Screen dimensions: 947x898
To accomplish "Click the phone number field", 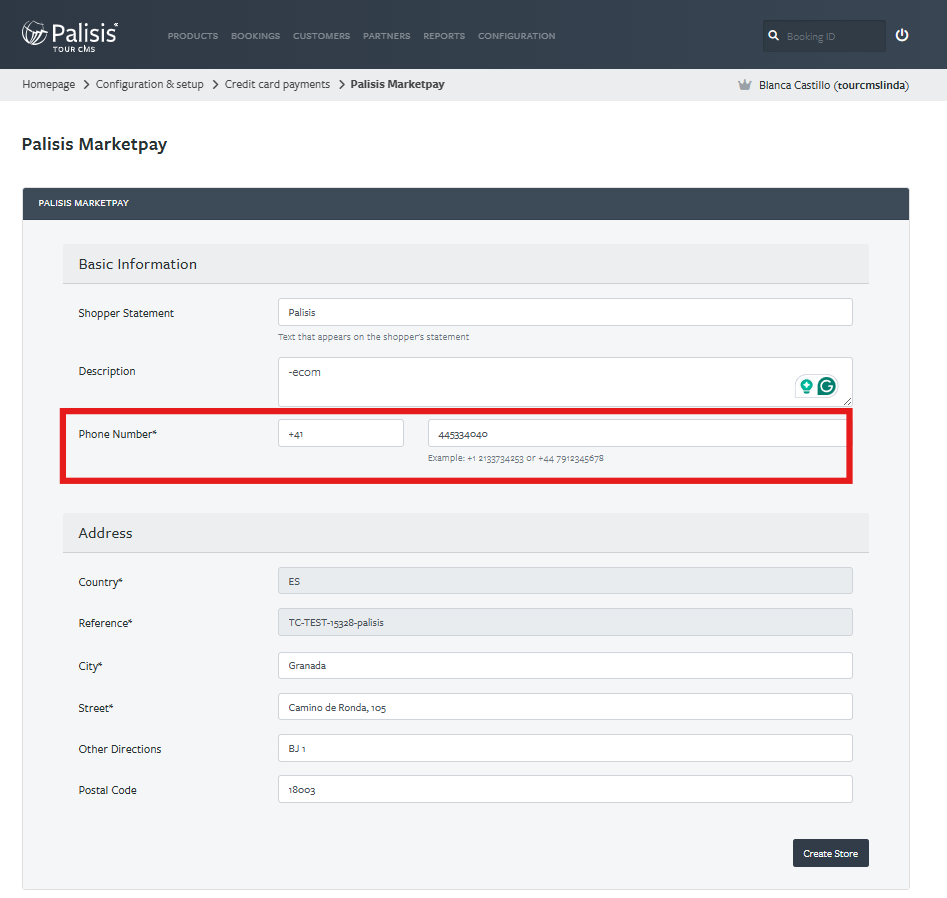I will click(x=637, y=433).
